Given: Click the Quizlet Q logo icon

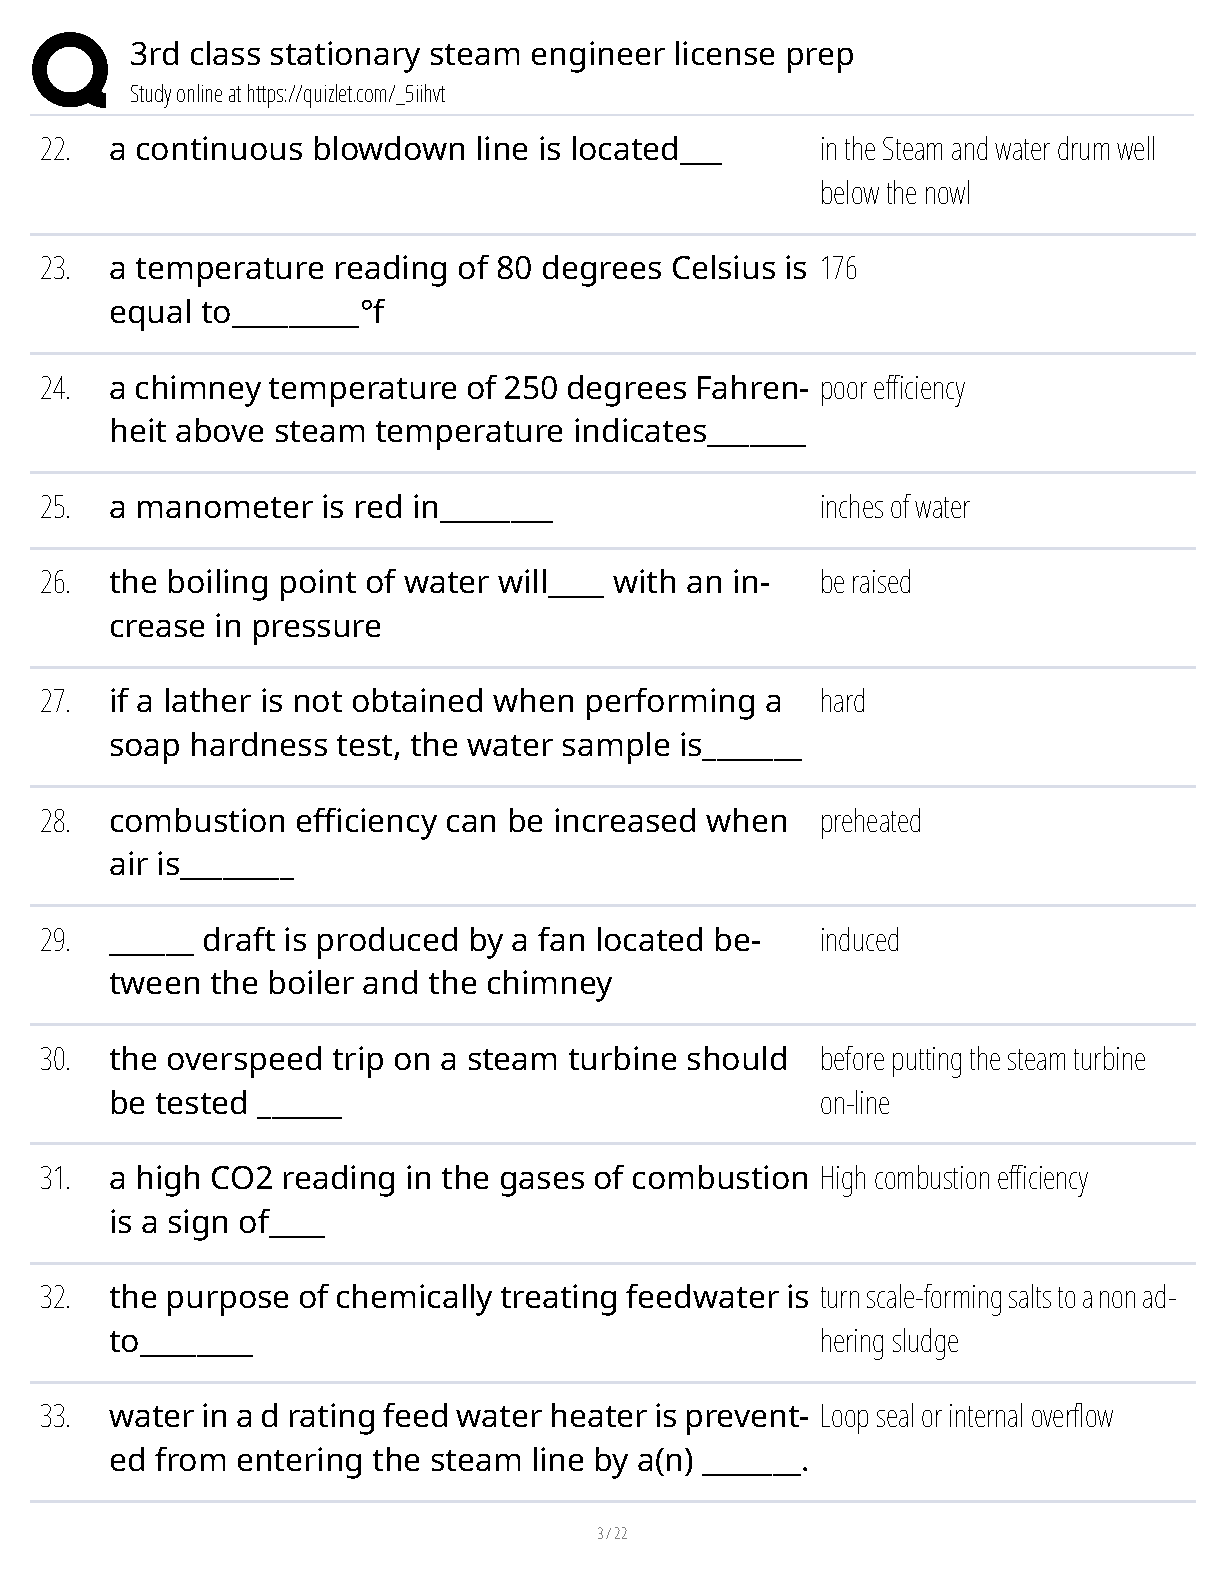Looking at the screenshot, I should coord(70,69).
